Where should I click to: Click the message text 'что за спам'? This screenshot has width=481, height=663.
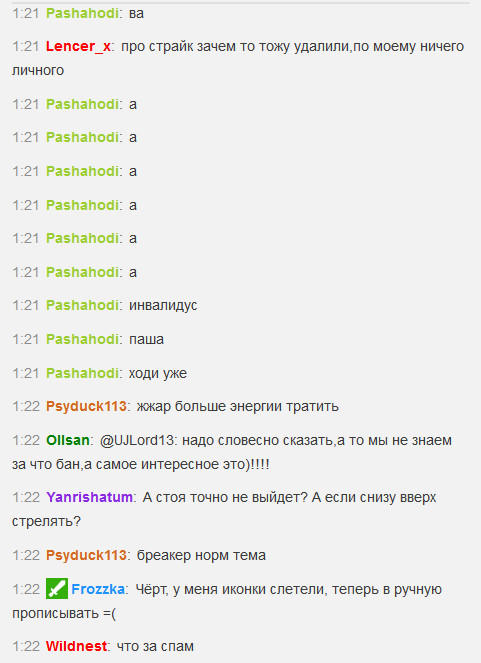(x=155, y=646)
